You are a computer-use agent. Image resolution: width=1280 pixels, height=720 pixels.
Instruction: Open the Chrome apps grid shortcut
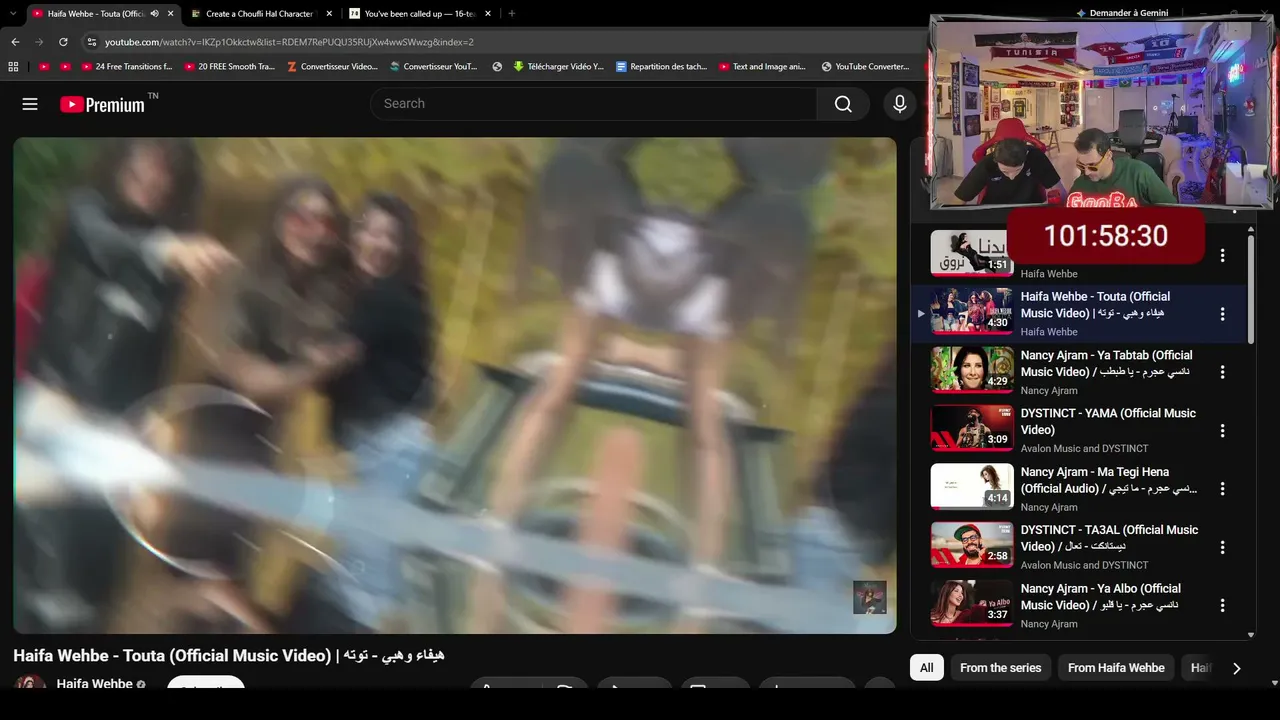point(13,67)
